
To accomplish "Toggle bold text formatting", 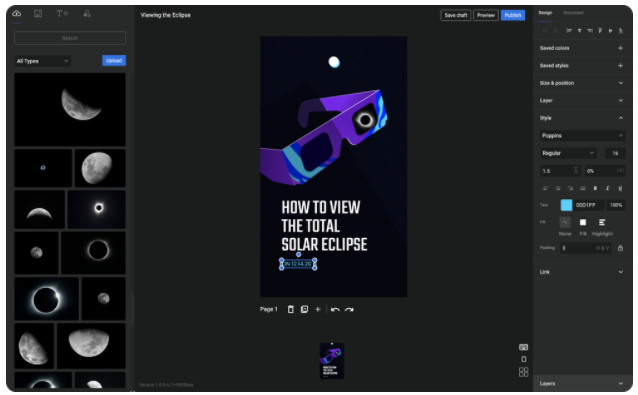I will 595,188.
